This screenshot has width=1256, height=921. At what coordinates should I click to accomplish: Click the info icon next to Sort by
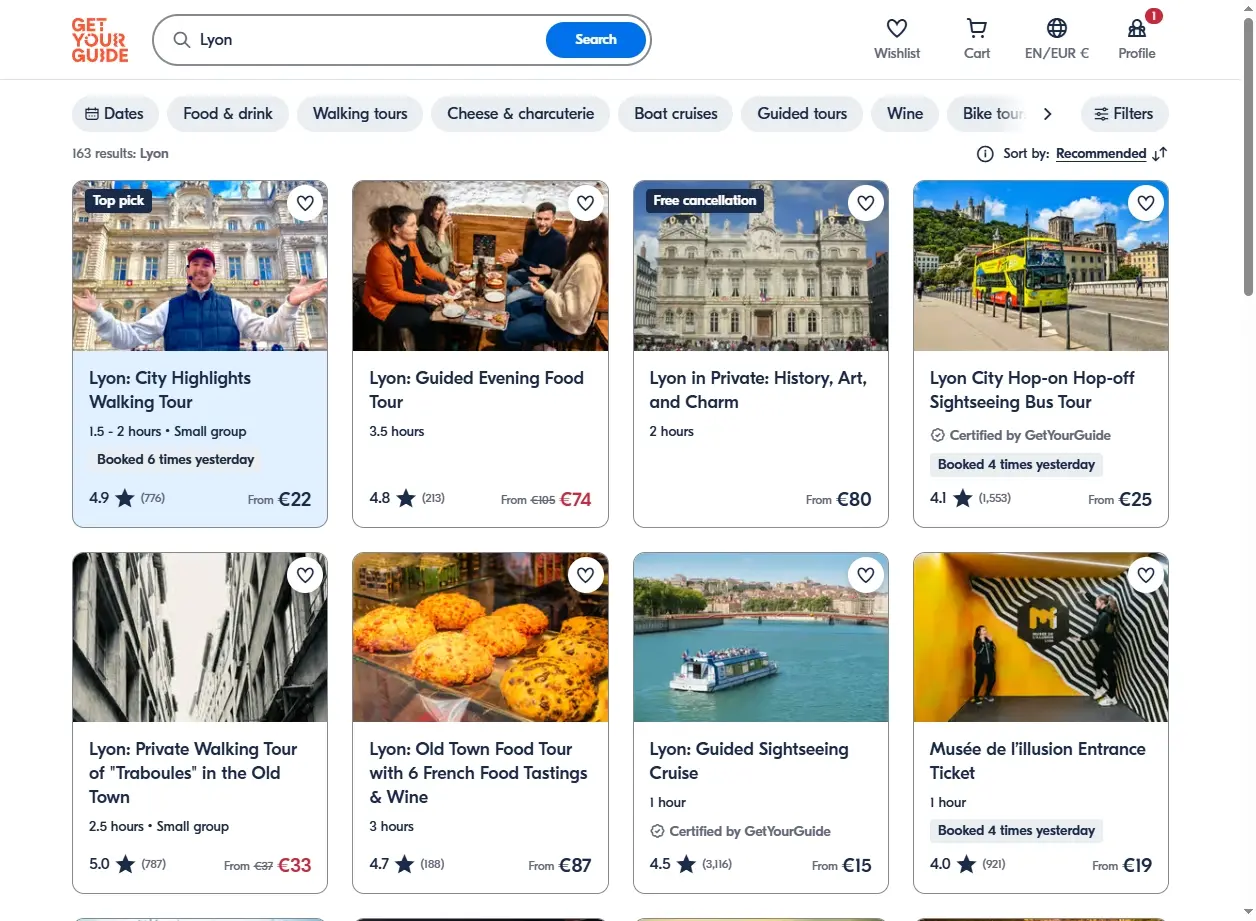coord(985,154)
